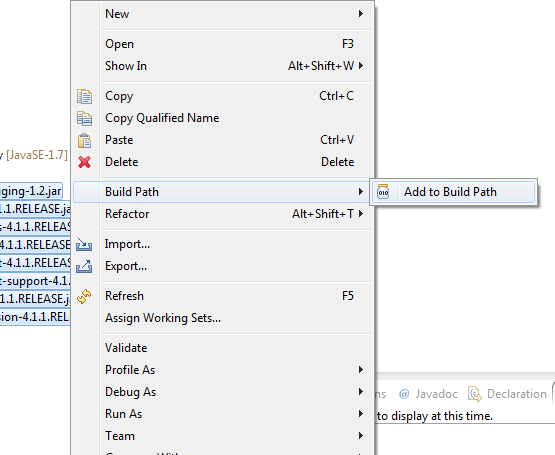Click the red Delete X icon
555x455 pixels.
click(84, 162)
